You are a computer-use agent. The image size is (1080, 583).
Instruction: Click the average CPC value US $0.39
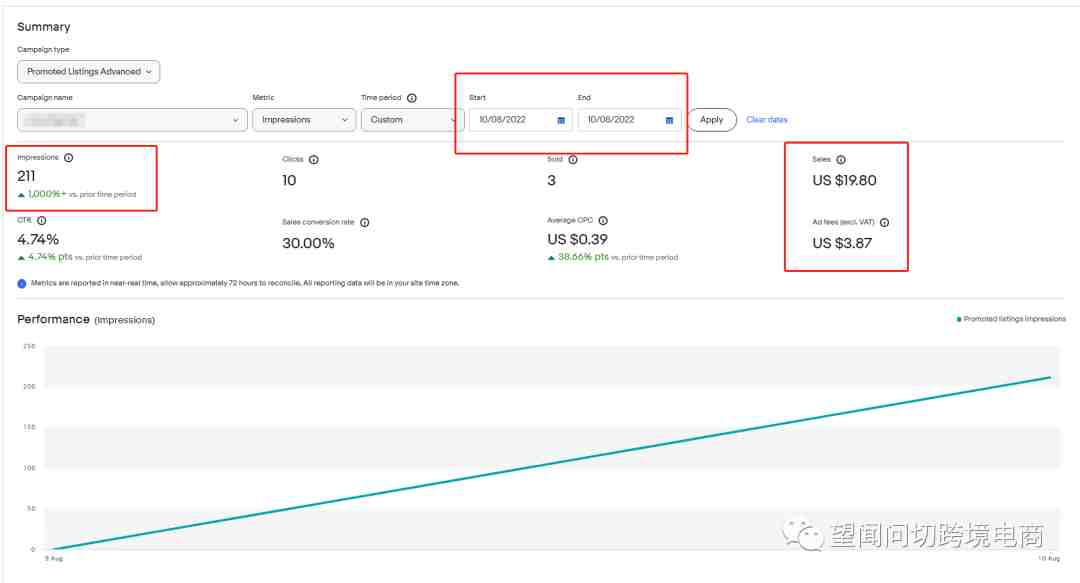pyautogui.click(x=577, y=240)
